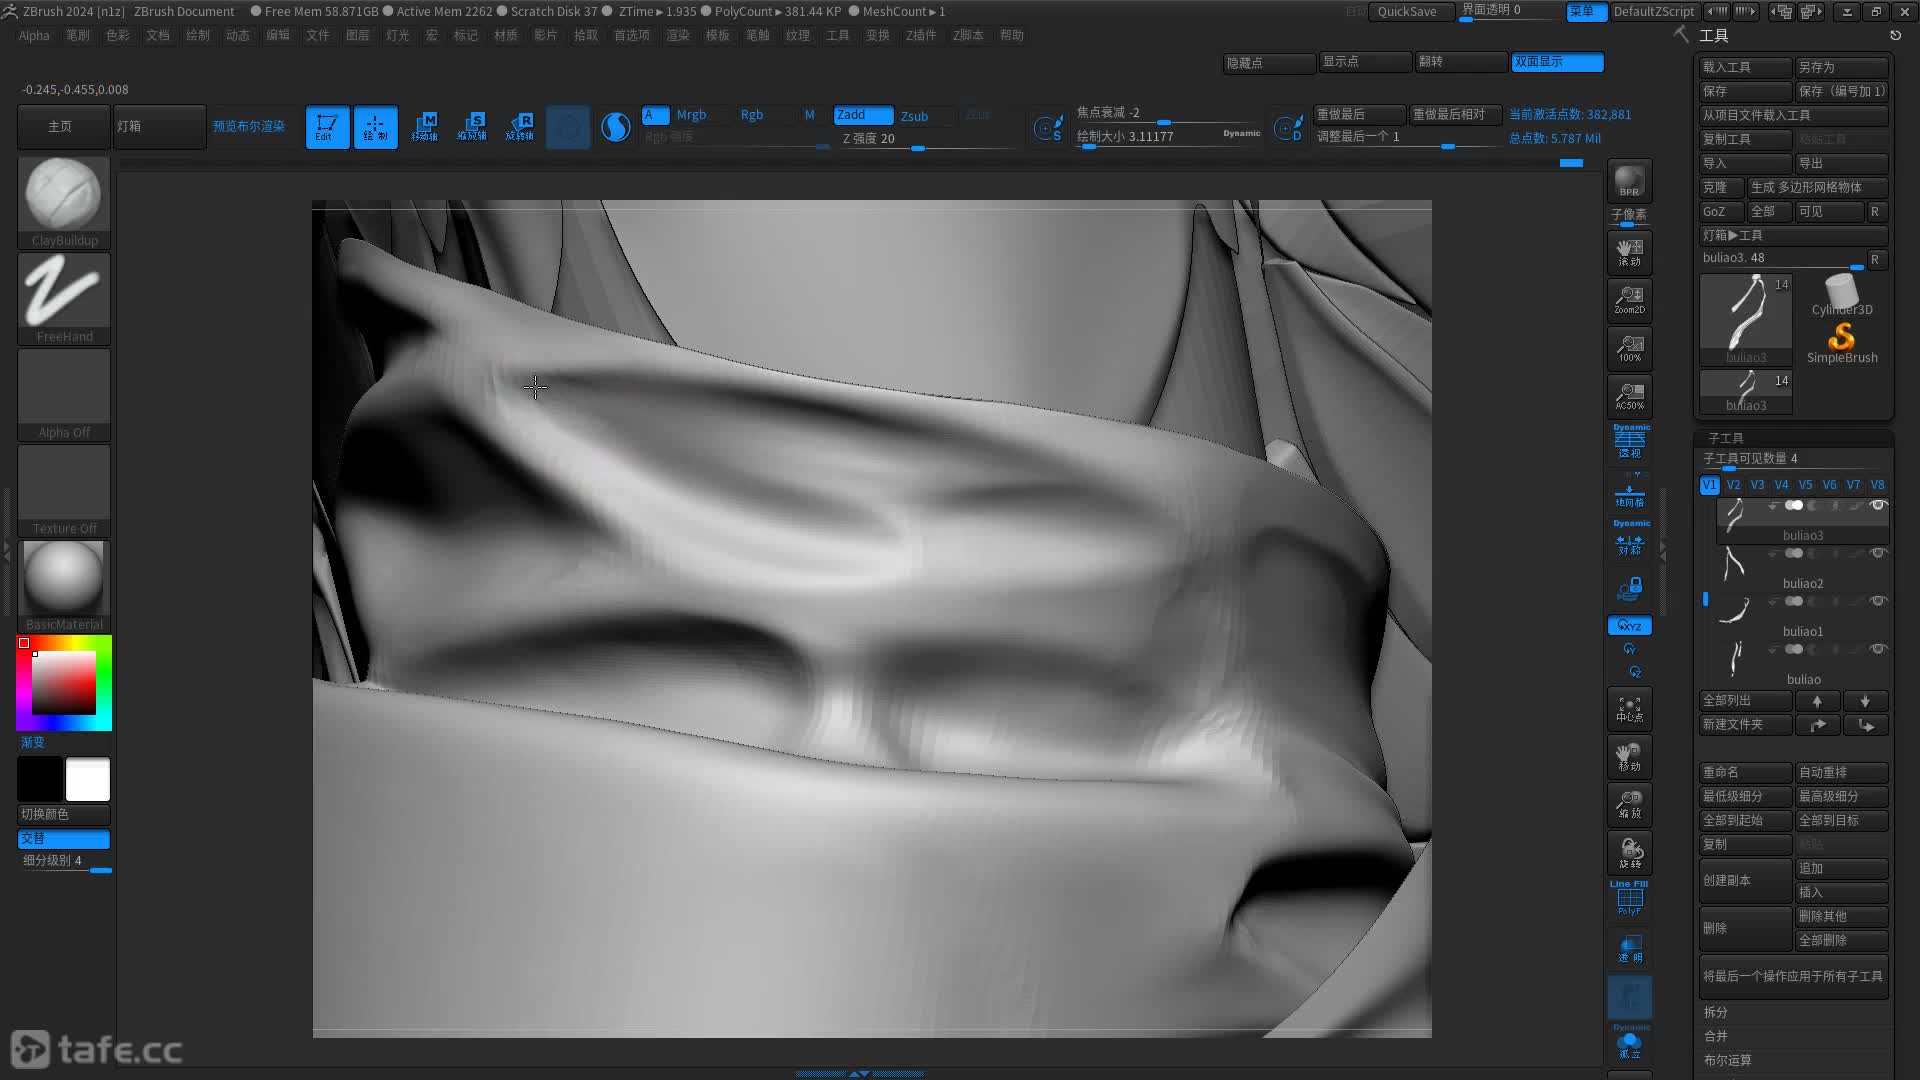Click the 100% actual size icon
1920x1080 pixels.
click(x=1629, y=348)
